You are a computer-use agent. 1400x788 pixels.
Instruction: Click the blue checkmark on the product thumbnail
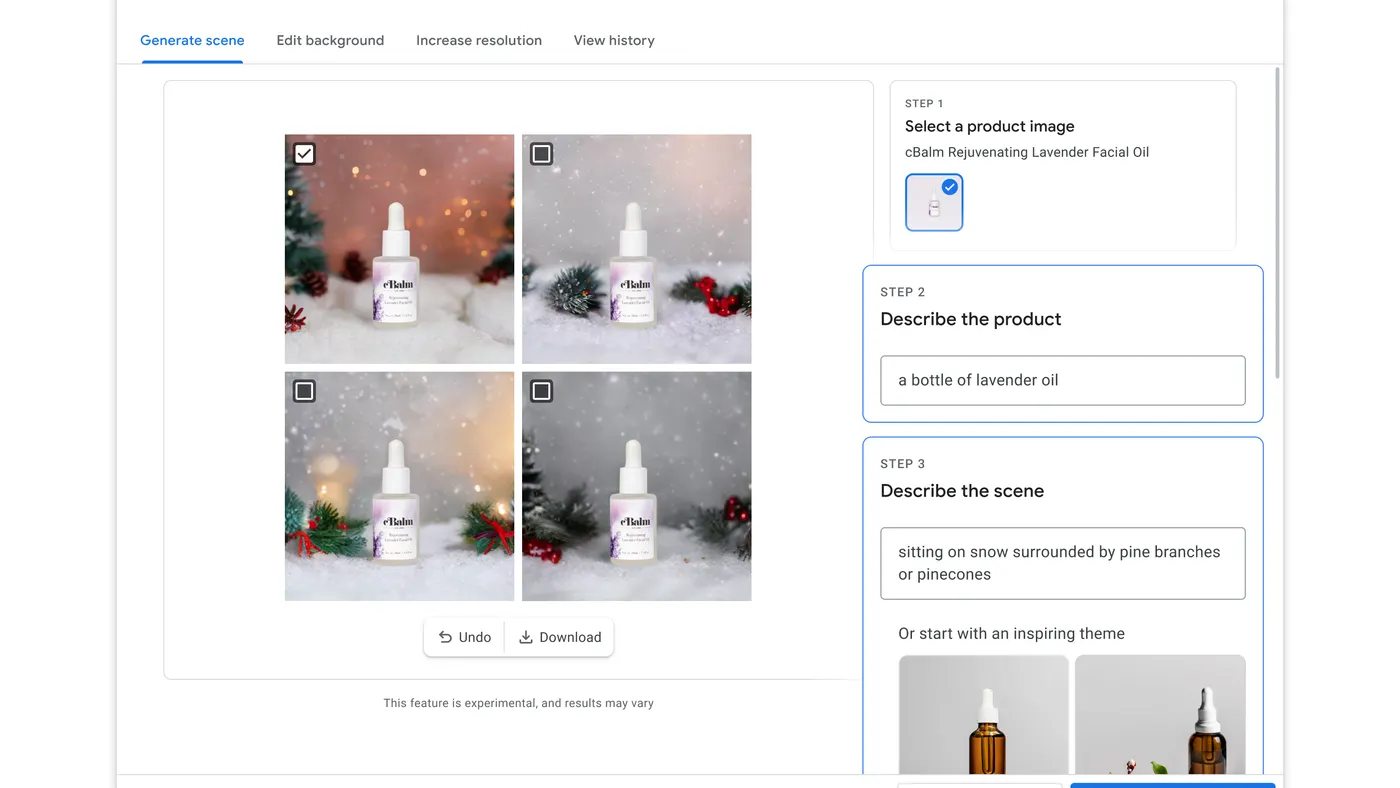pos(950,187)
